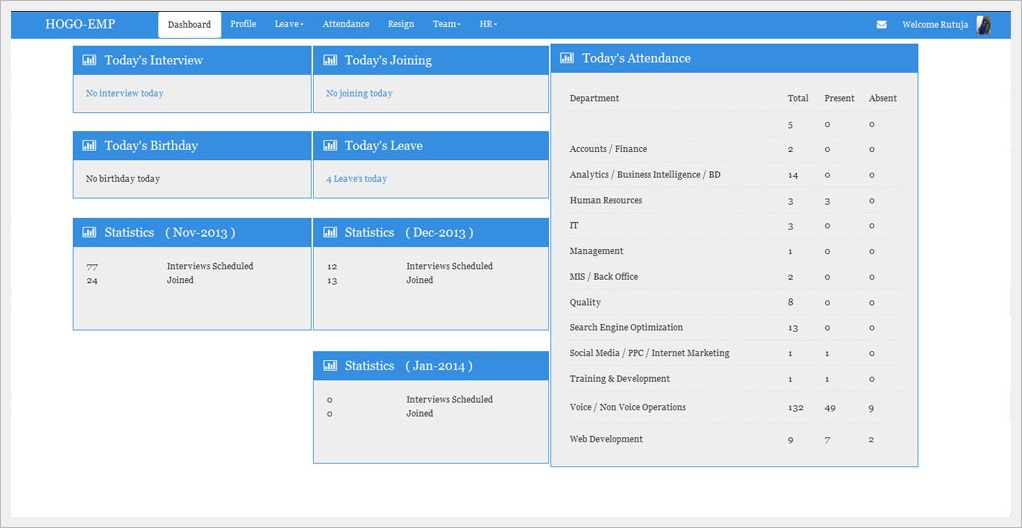The width and height of the screenshot is (1022, 528).
Task: Click the "No joining today" link
Action: [x=359, y=93]
